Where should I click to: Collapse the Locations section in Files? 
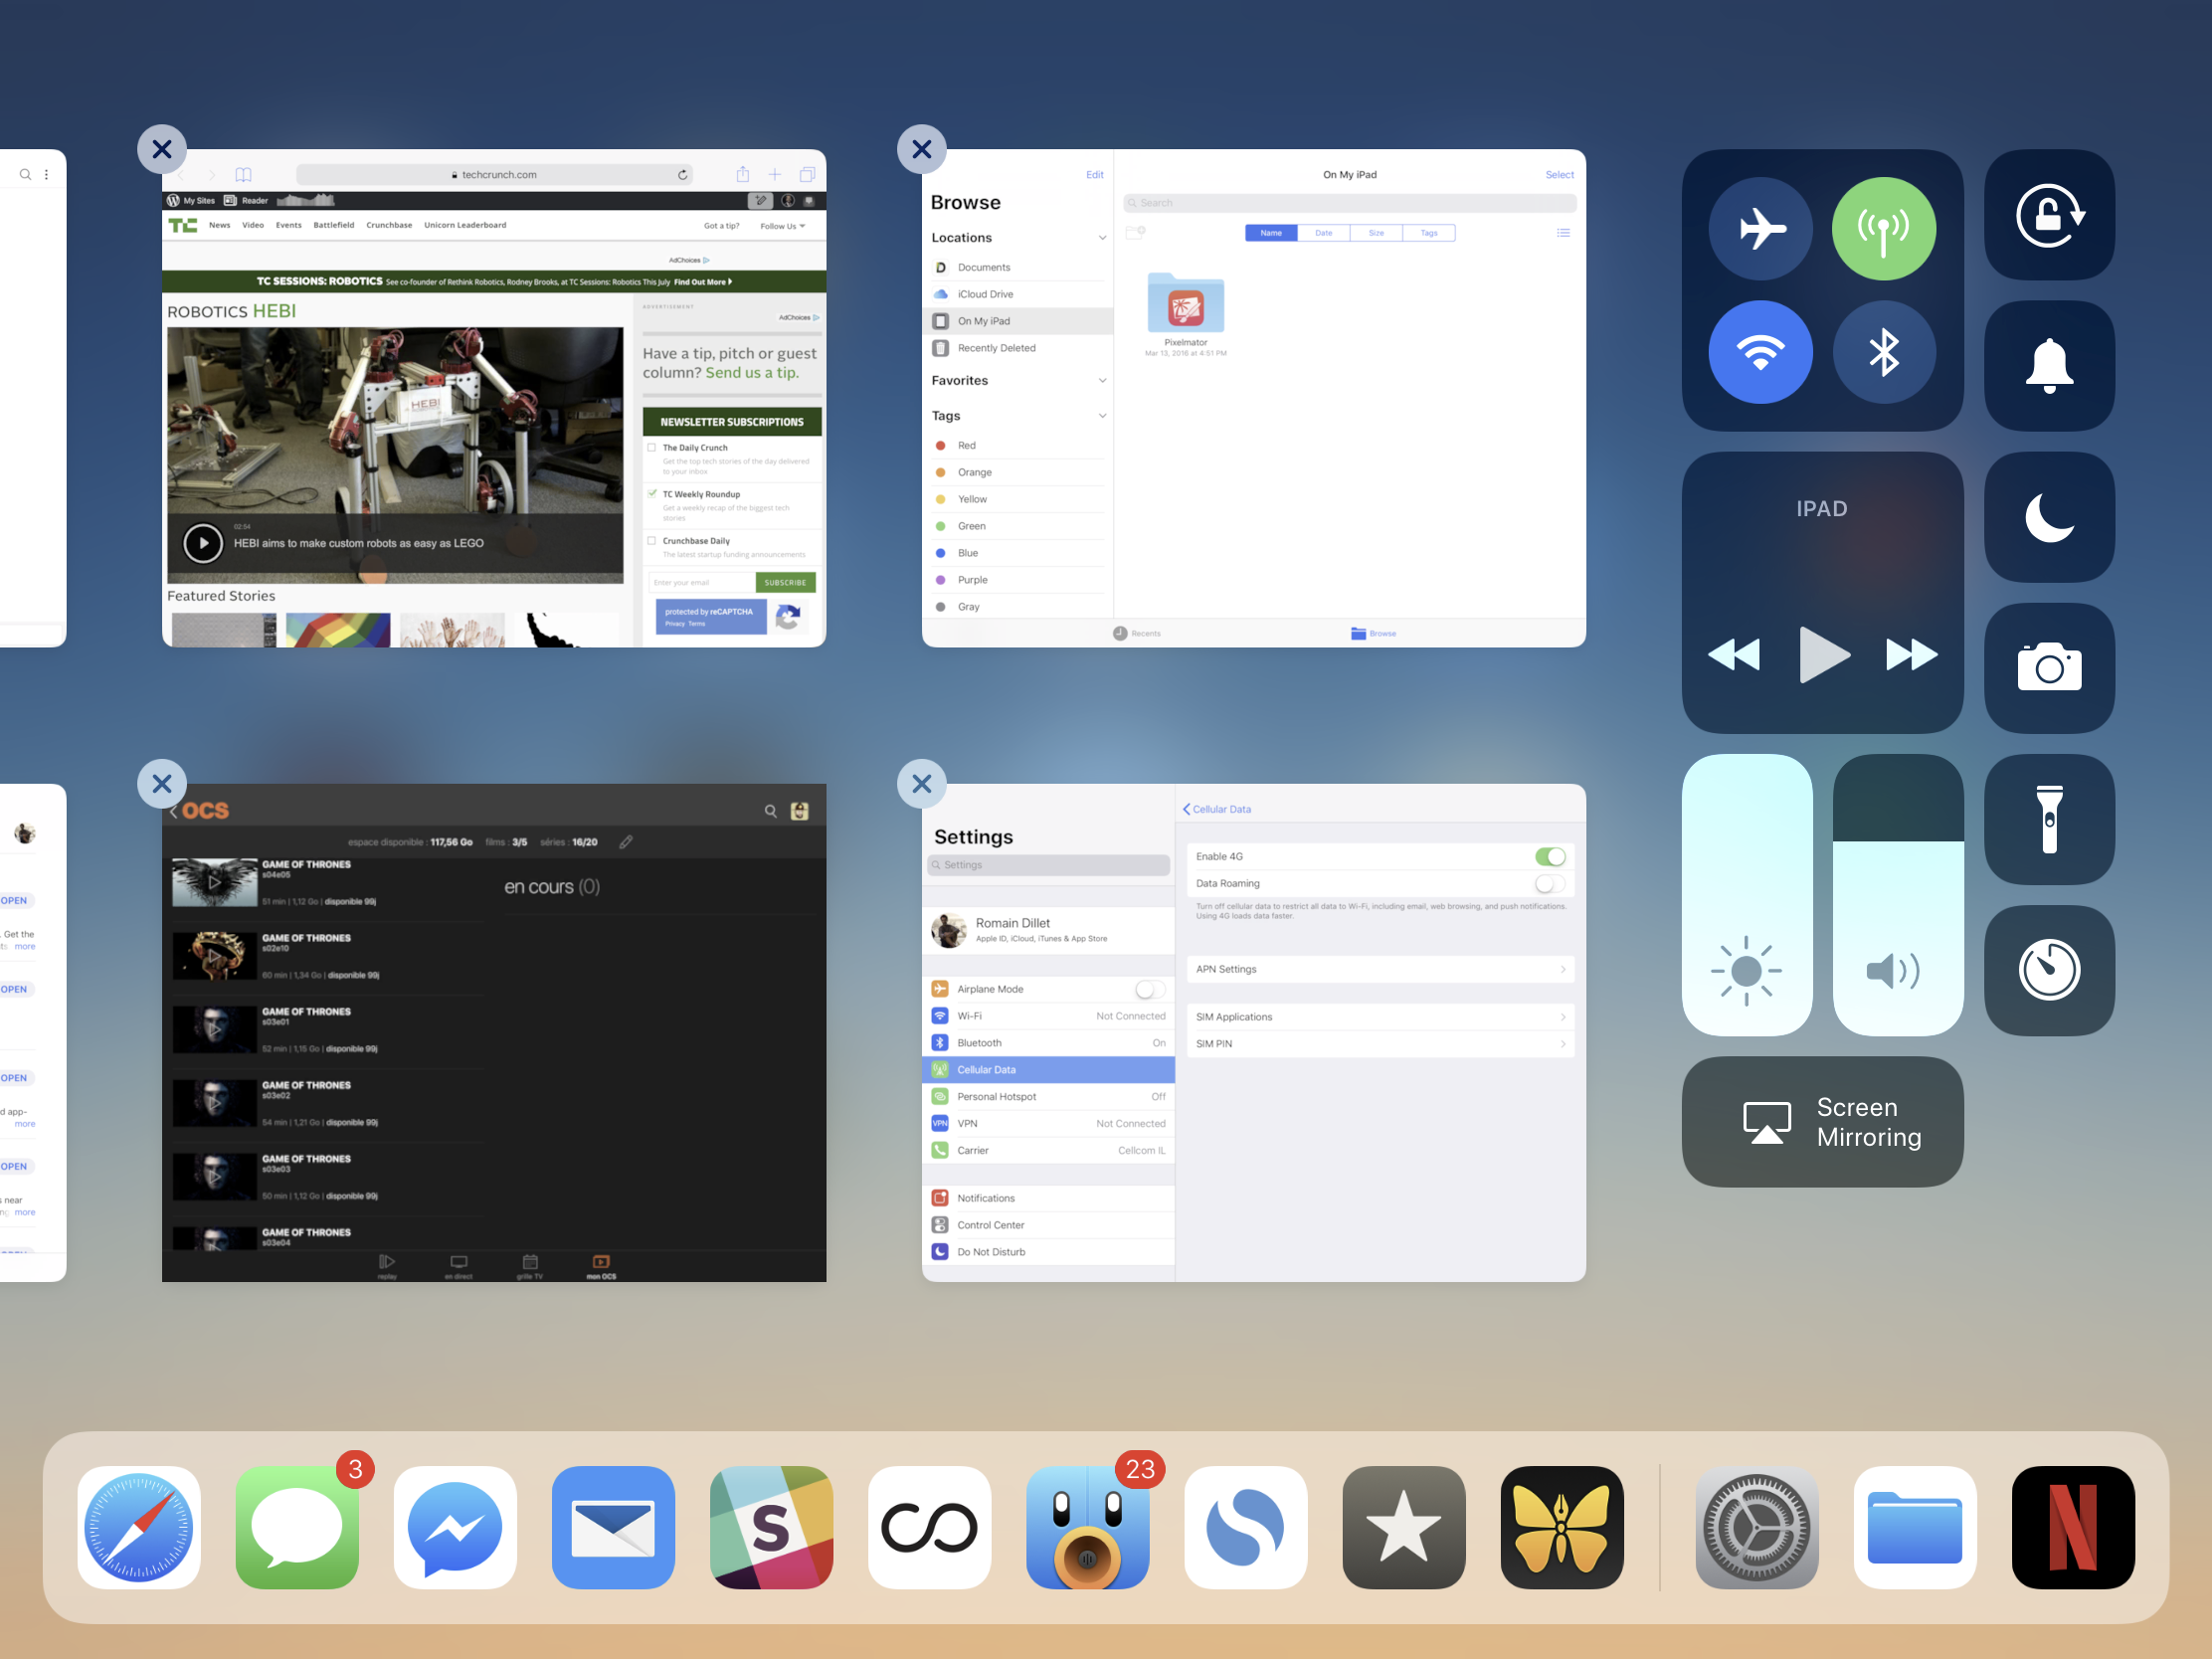point(1102,238)
